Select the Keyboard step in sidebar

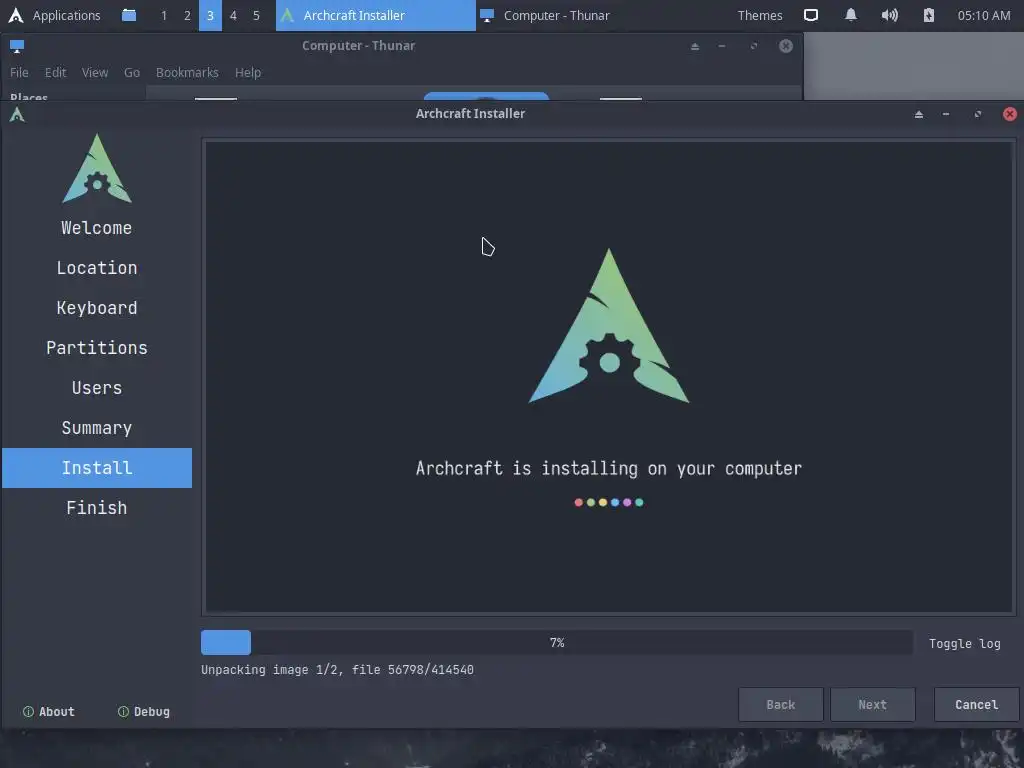pos(97,308)
